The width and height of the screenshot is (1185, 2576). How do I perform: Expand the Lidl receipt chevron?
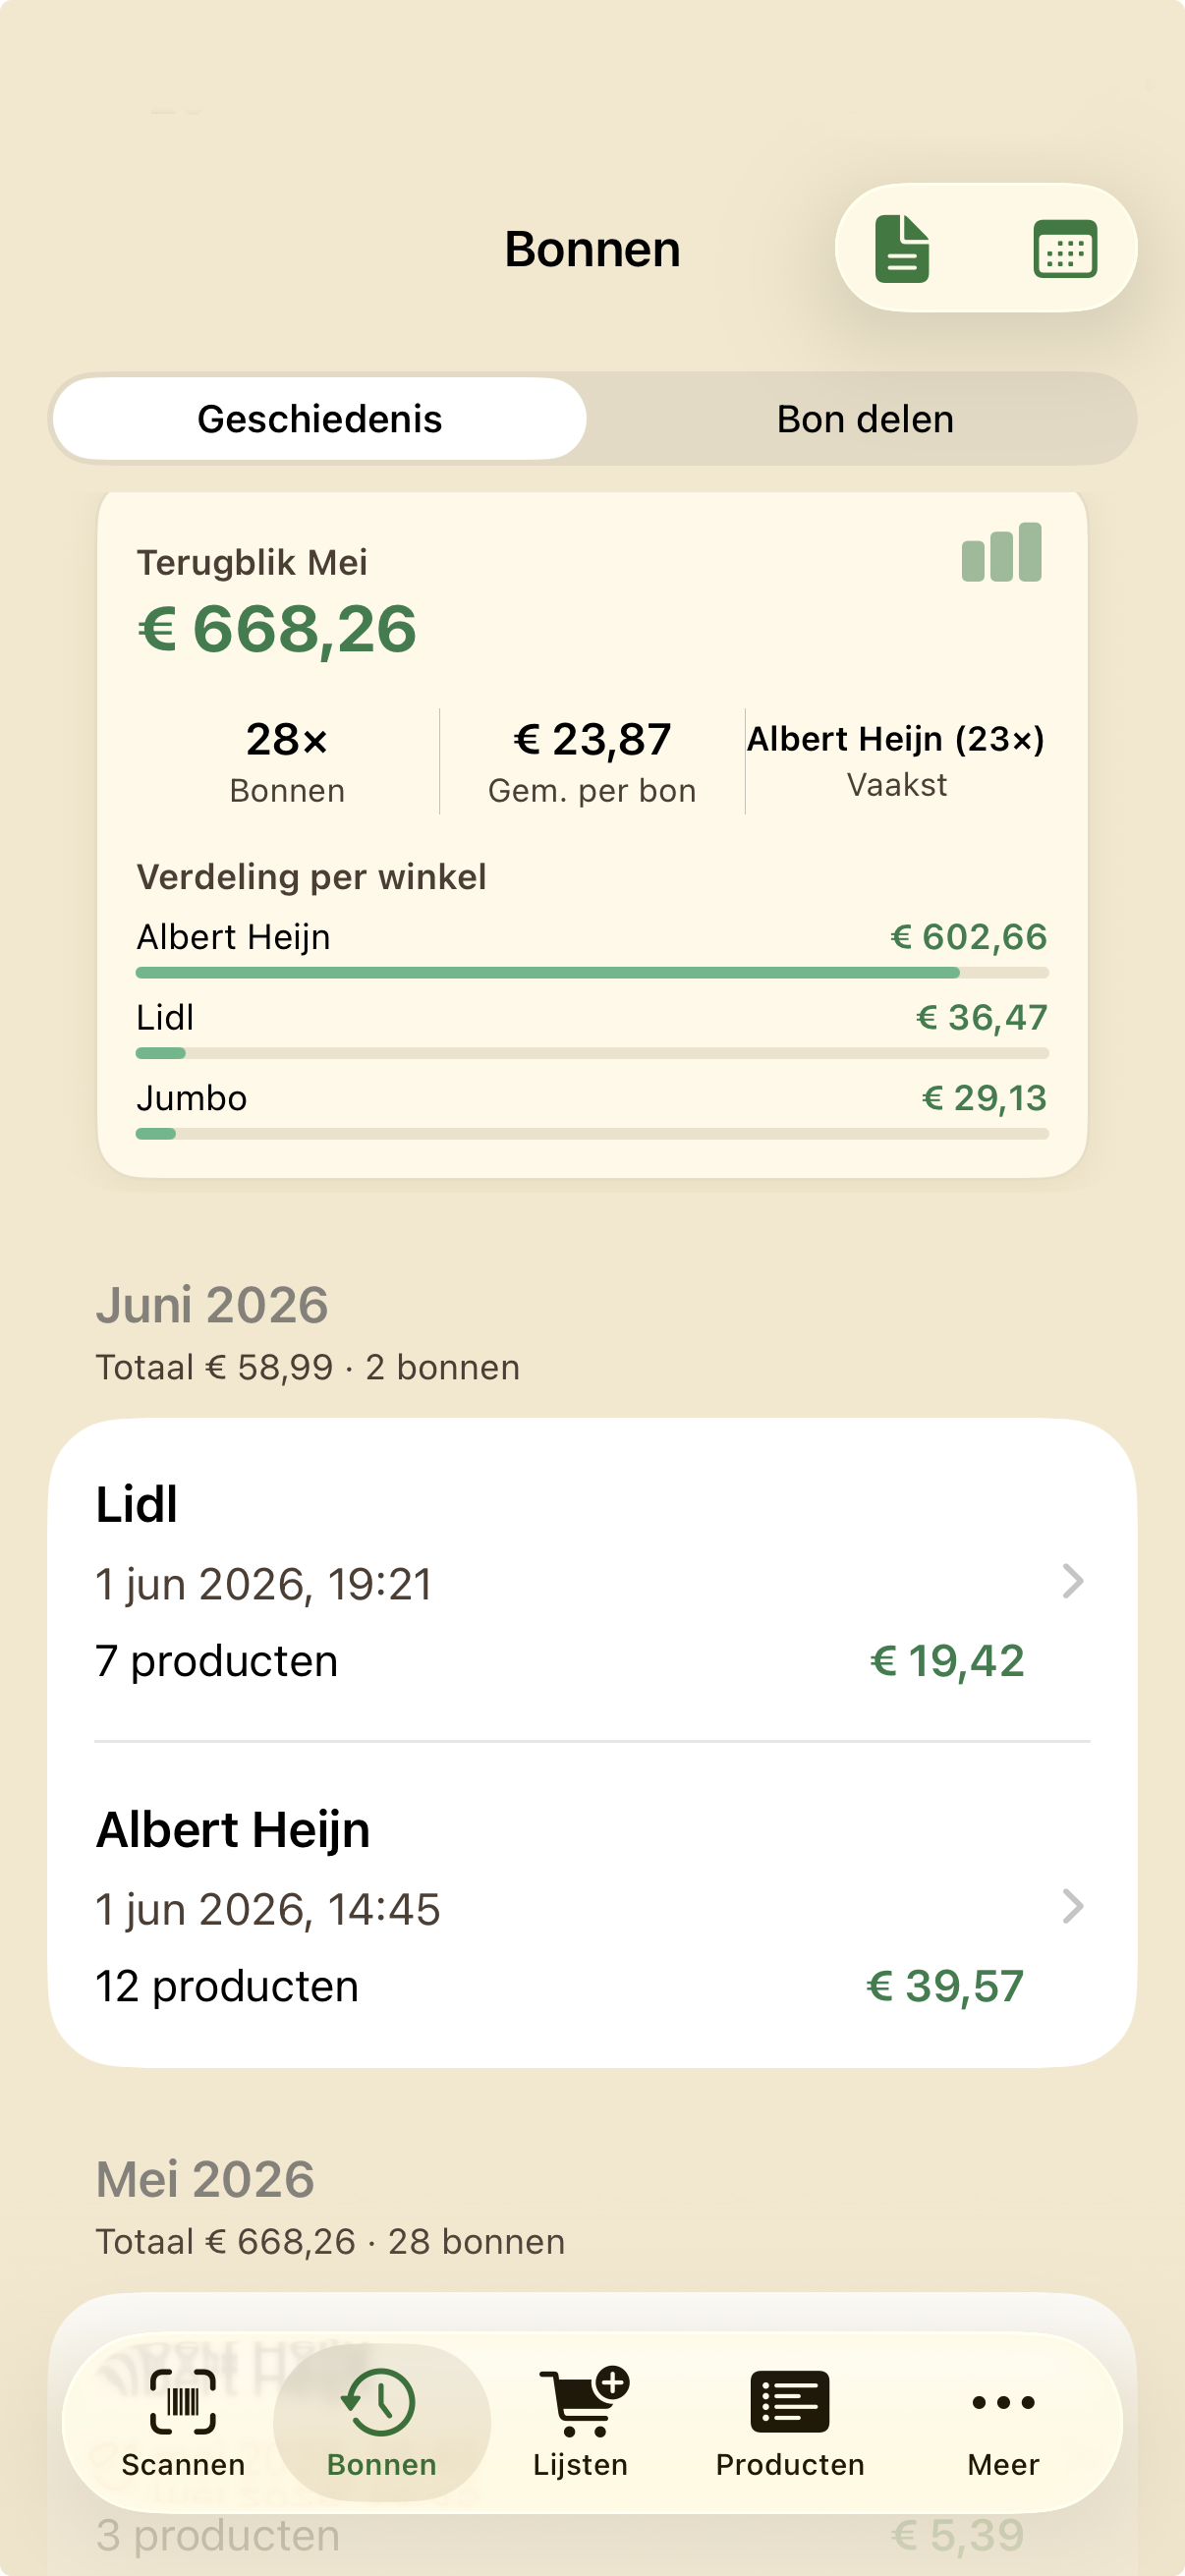[1073, 1581]
